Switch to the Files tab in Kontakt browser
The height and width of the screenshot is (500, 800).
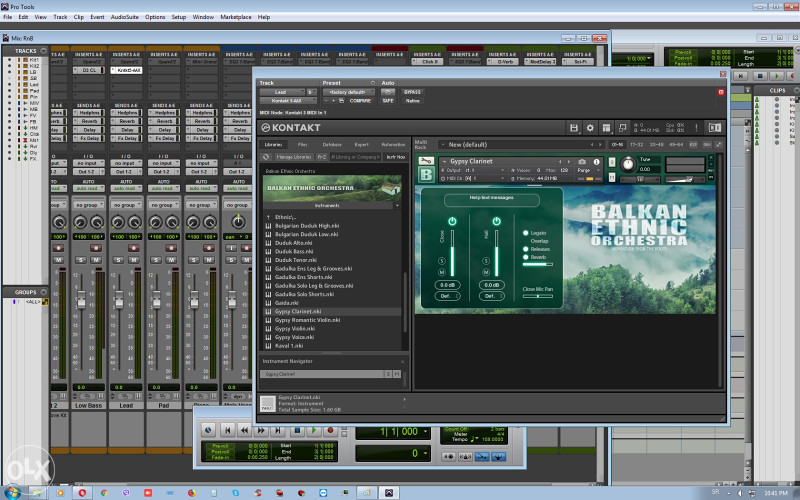(x=303, y=145)
